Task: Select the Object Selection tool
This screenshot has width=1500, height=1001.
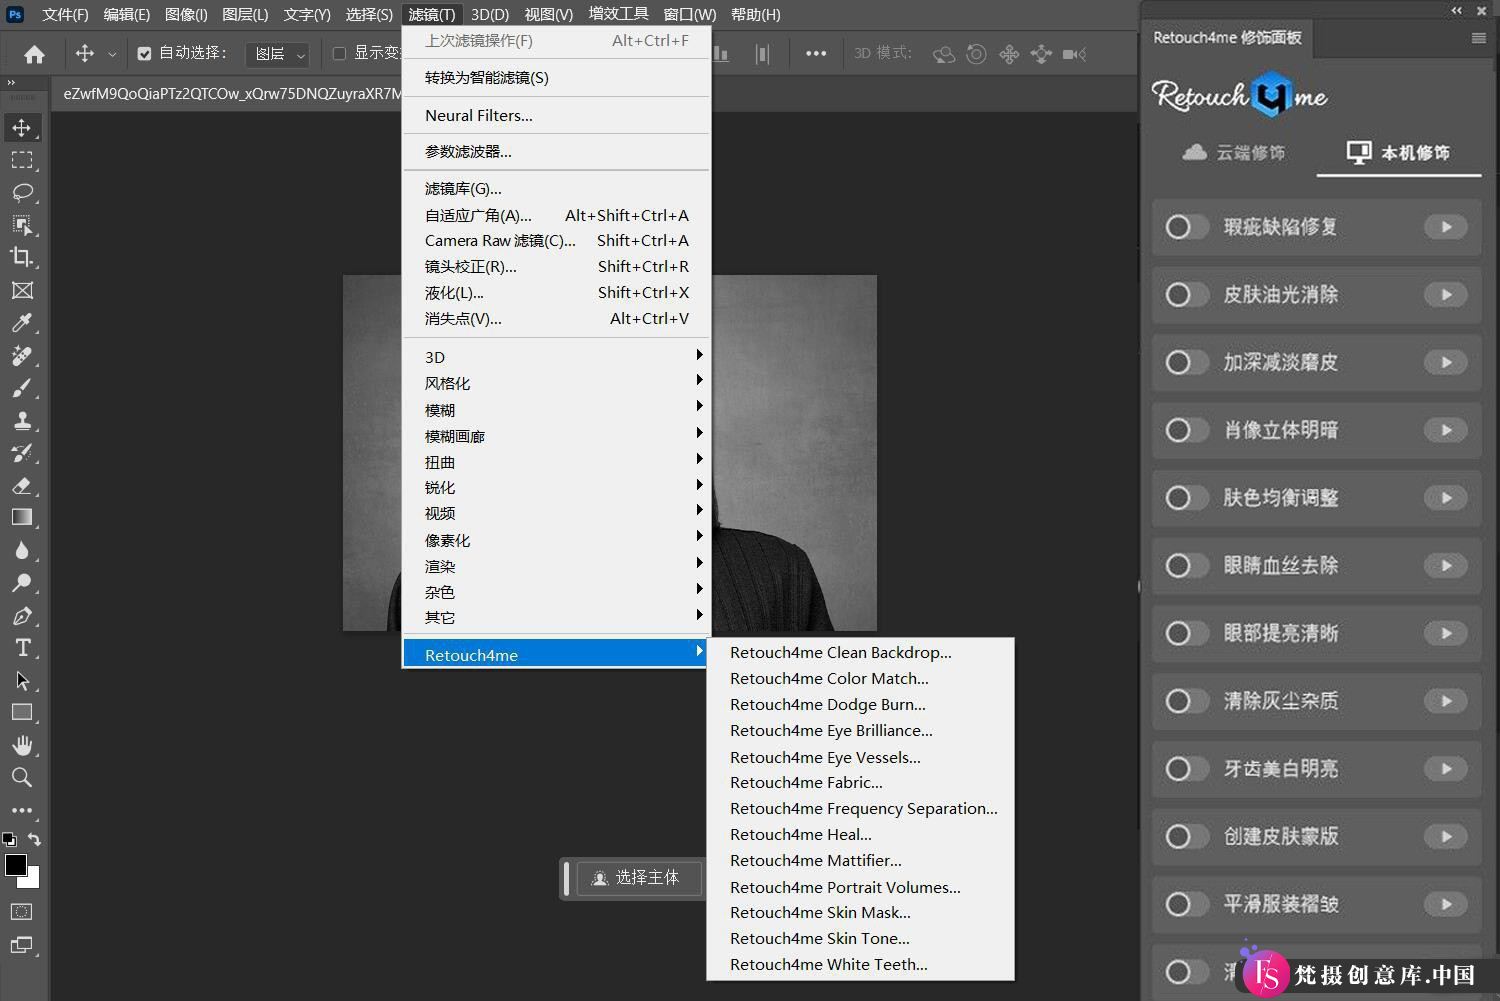Action: click(22, 225)
